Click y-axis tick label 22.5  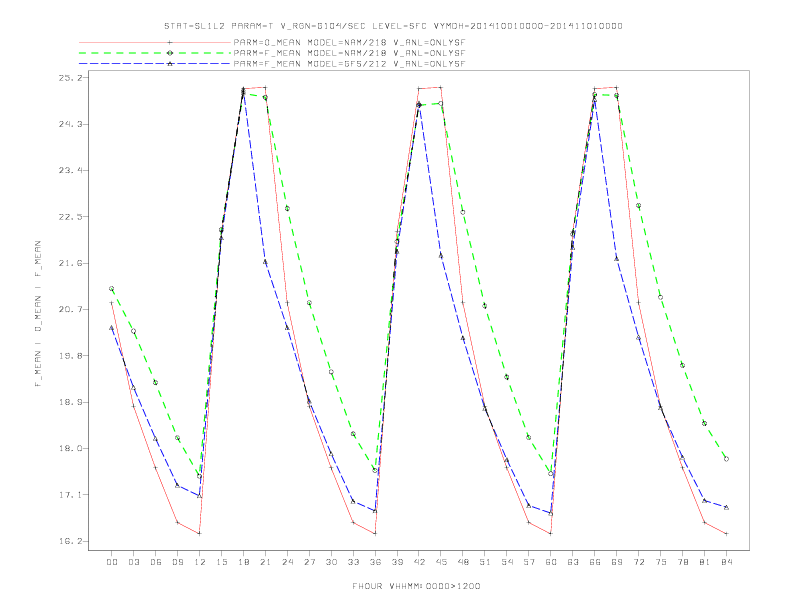(70, 217)
